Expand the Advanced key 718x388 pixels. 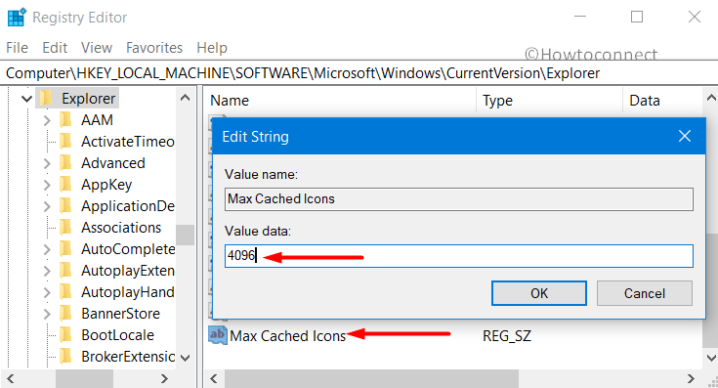[x=47, y=163]
